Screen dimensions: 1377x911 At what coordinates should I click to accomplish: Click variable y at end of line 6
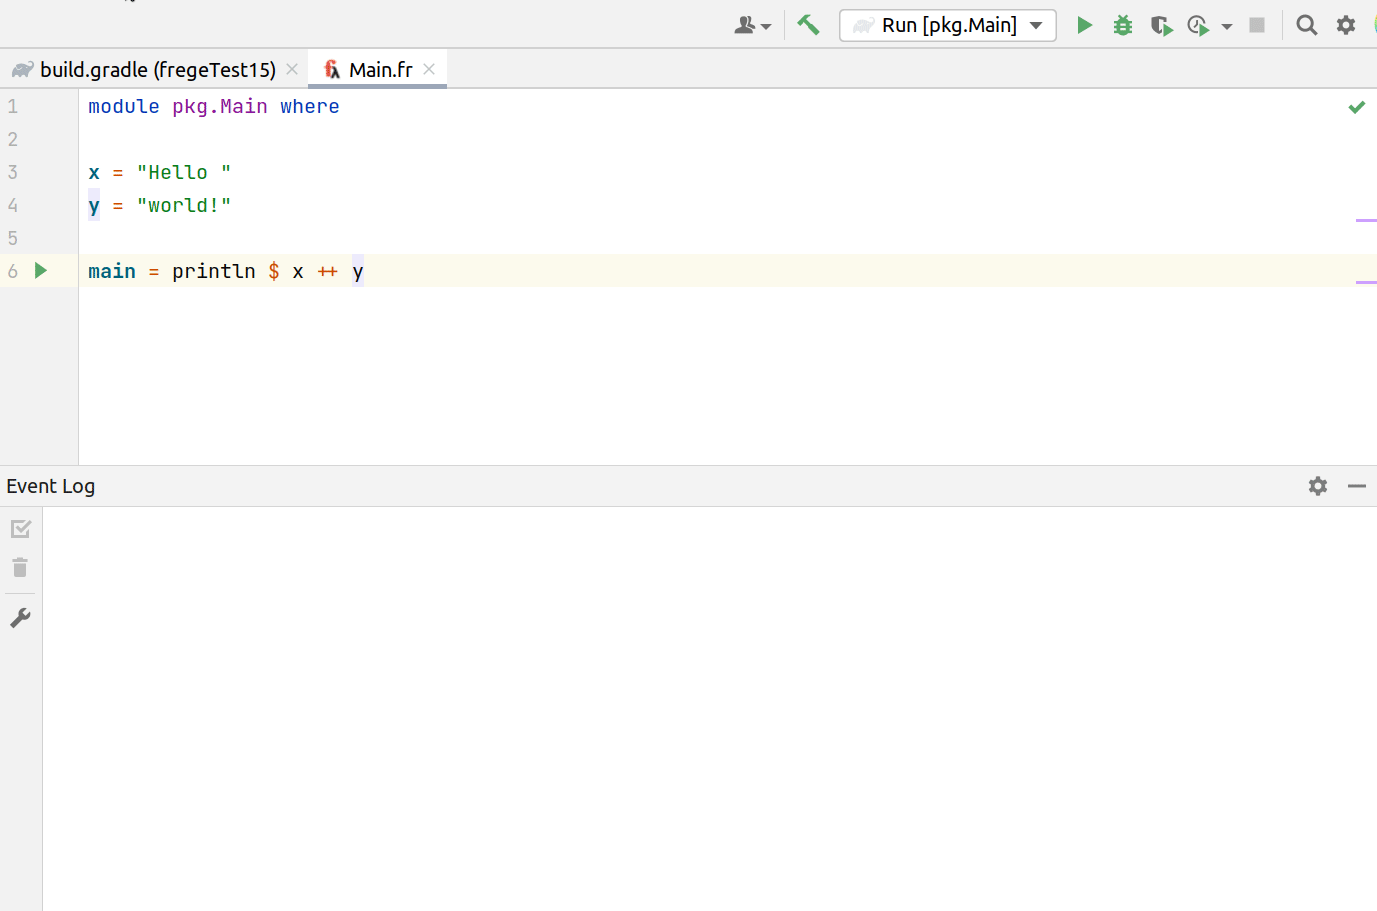(358, 271)
